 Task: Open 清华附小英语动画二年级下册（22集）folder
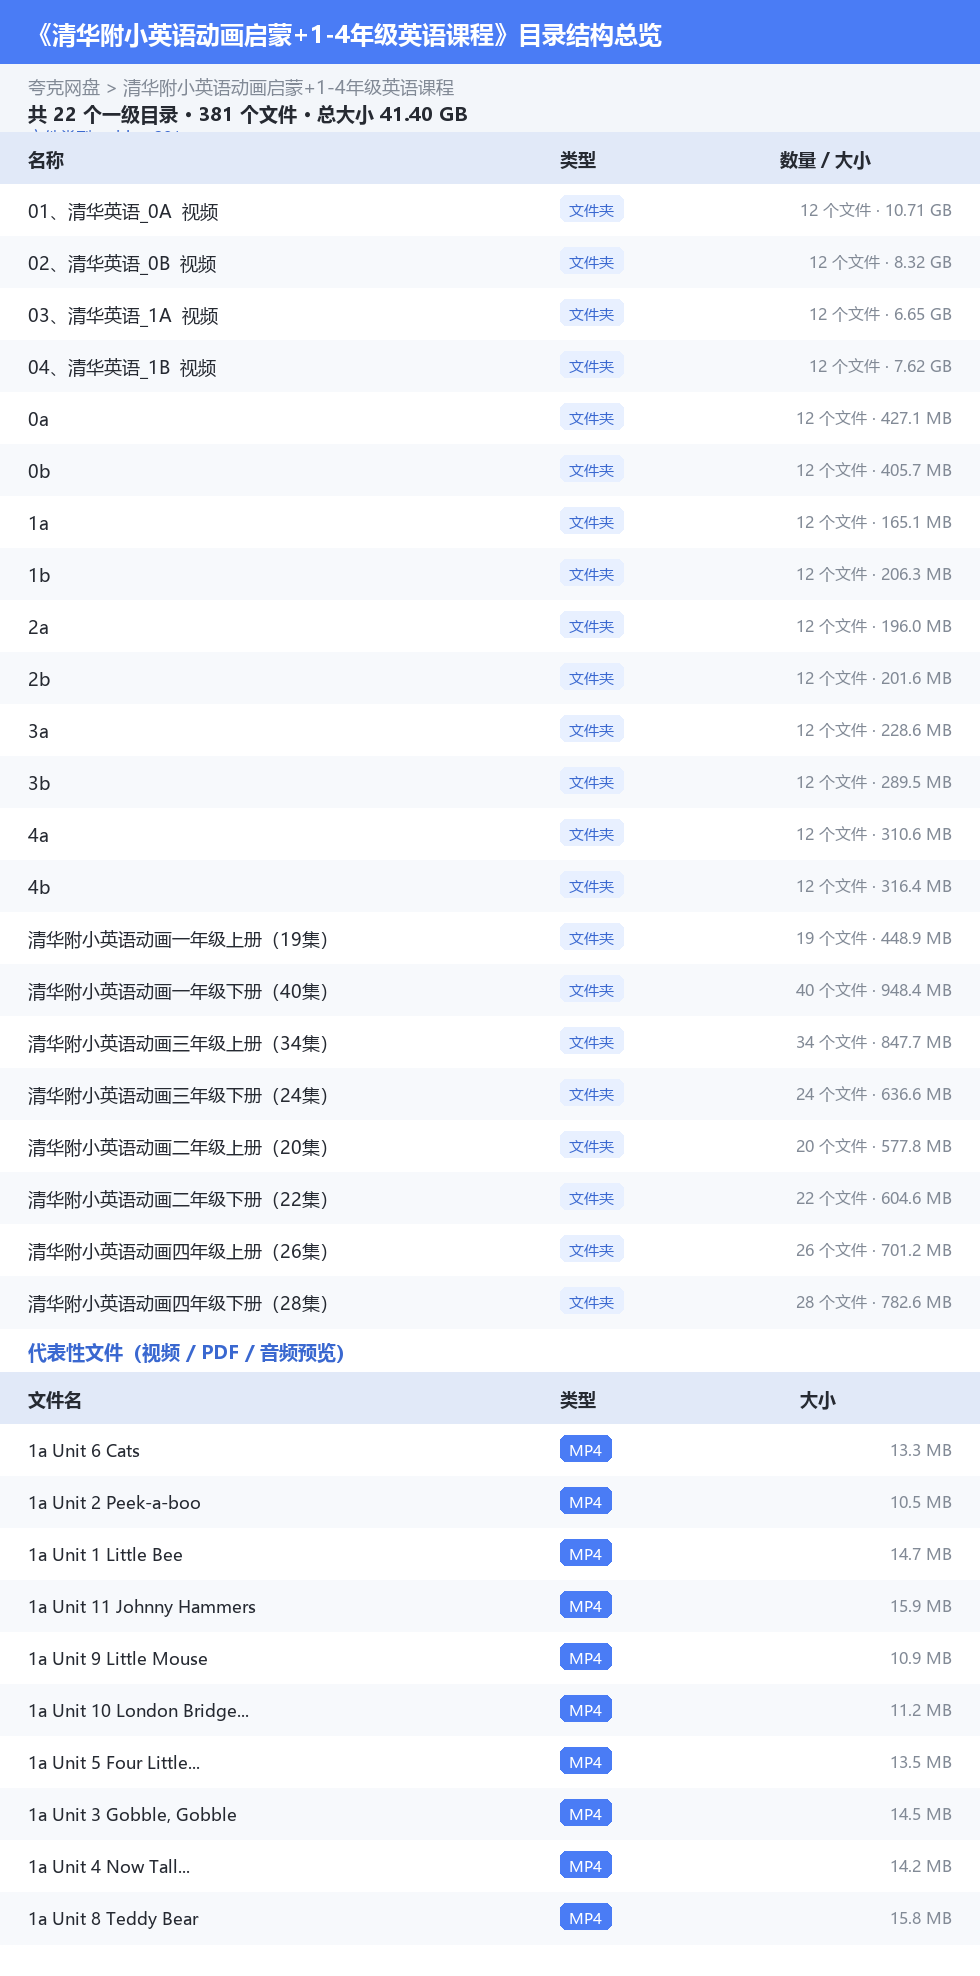tap(178, 1199)
